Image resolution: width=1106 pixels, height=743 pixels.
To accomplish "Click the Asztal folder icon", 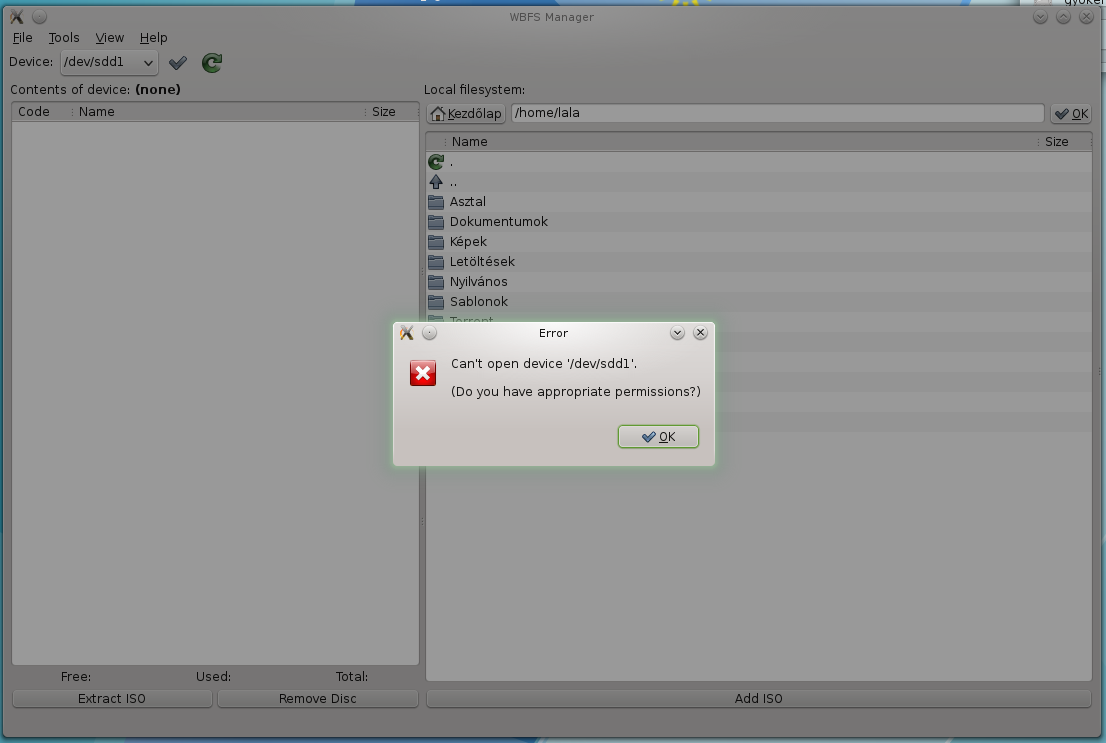I will pyautogui.click(x=436, y=202).
